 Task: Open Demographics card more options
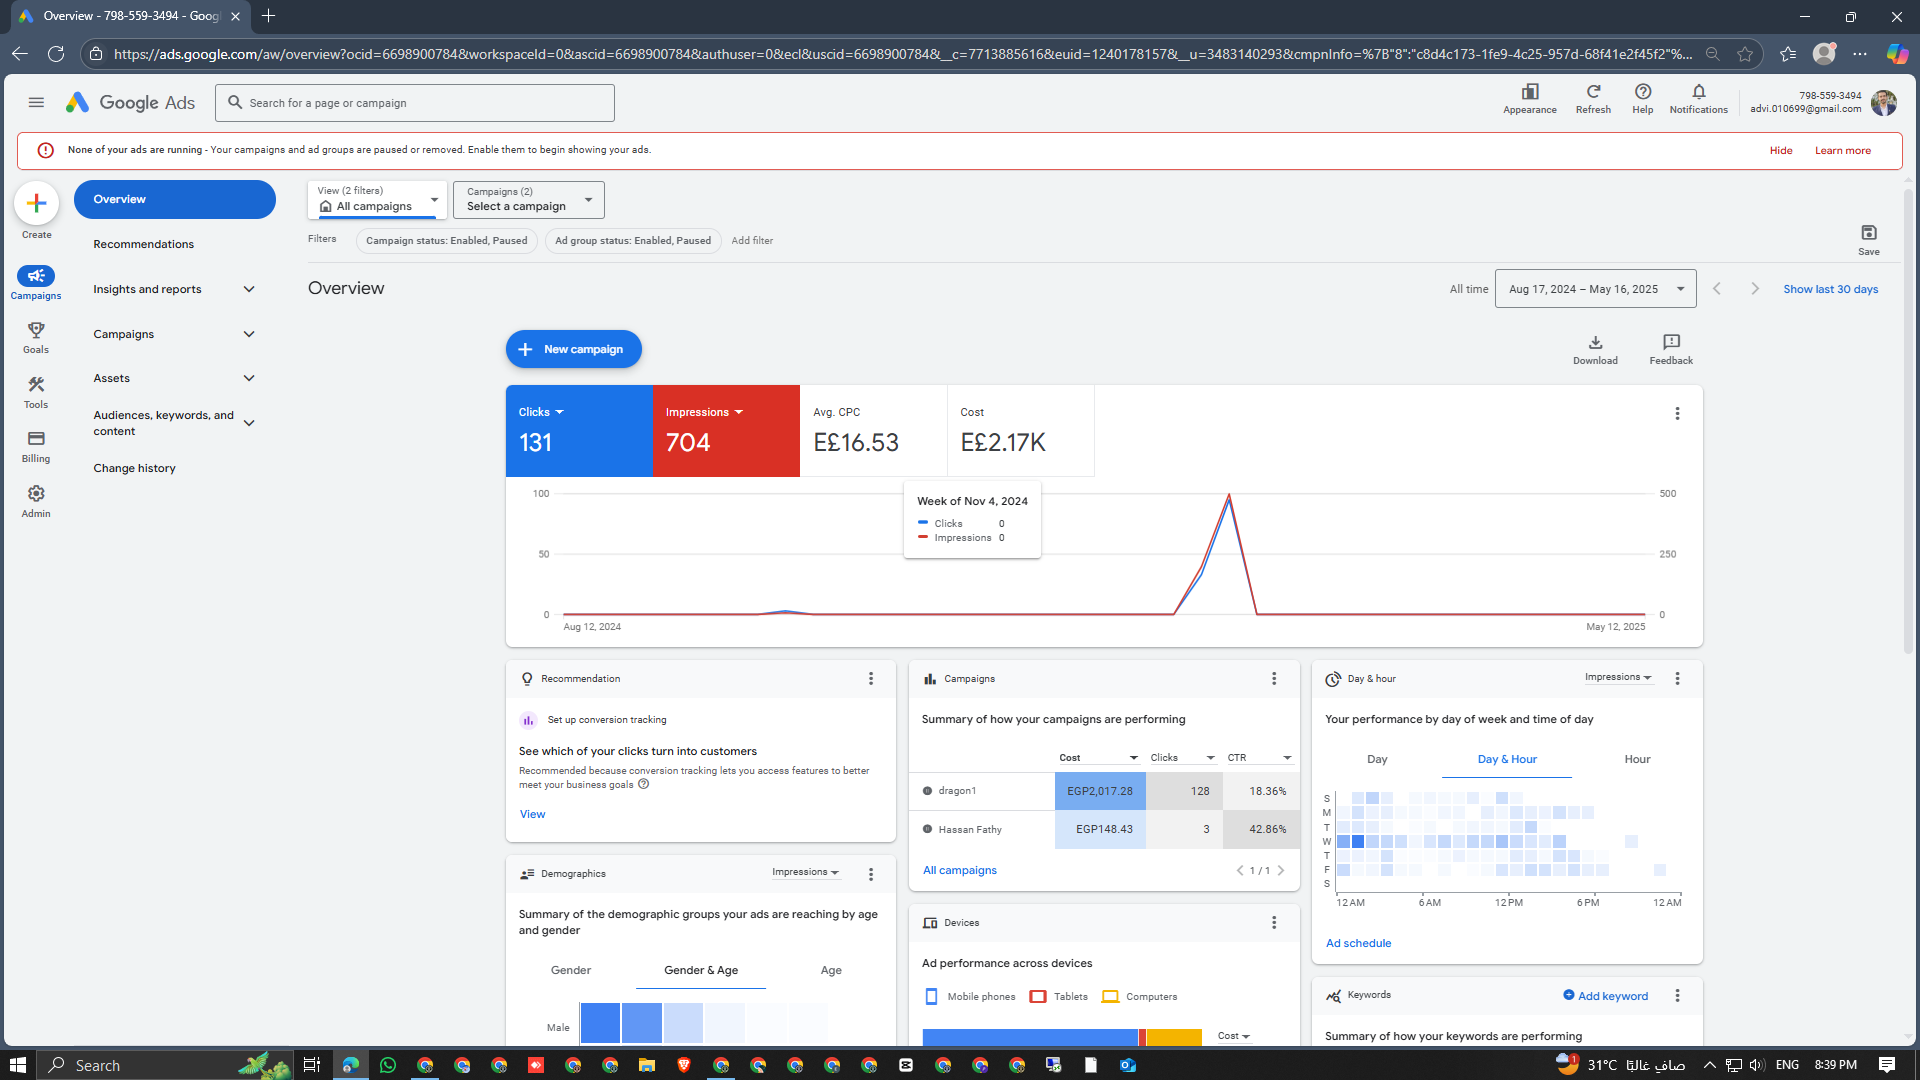(x=871, y=874)
